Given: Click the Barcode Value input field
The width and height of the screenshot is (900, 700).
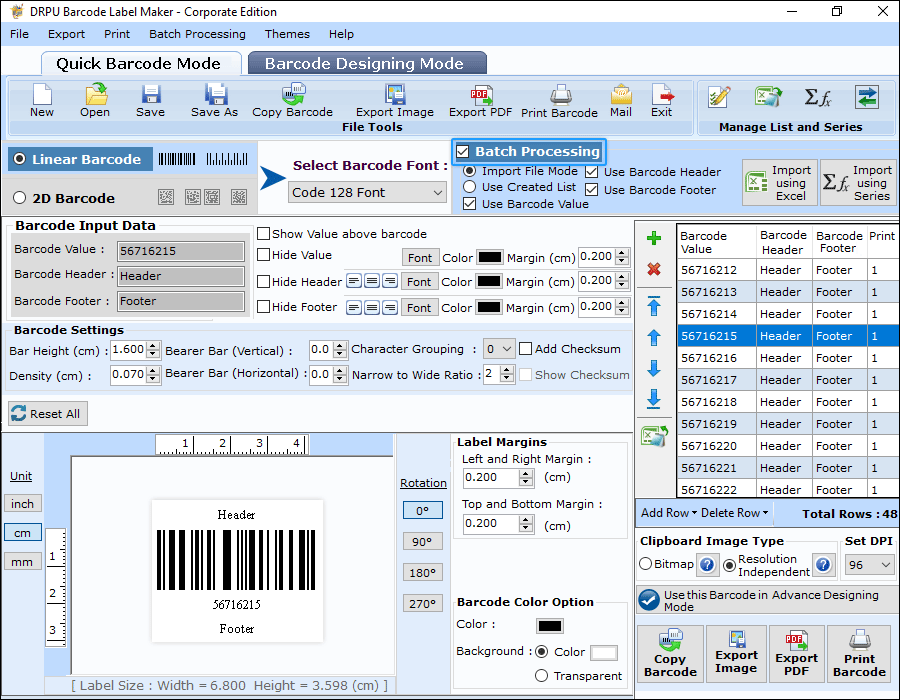Looking at the screenshot, I should point(181,251).
